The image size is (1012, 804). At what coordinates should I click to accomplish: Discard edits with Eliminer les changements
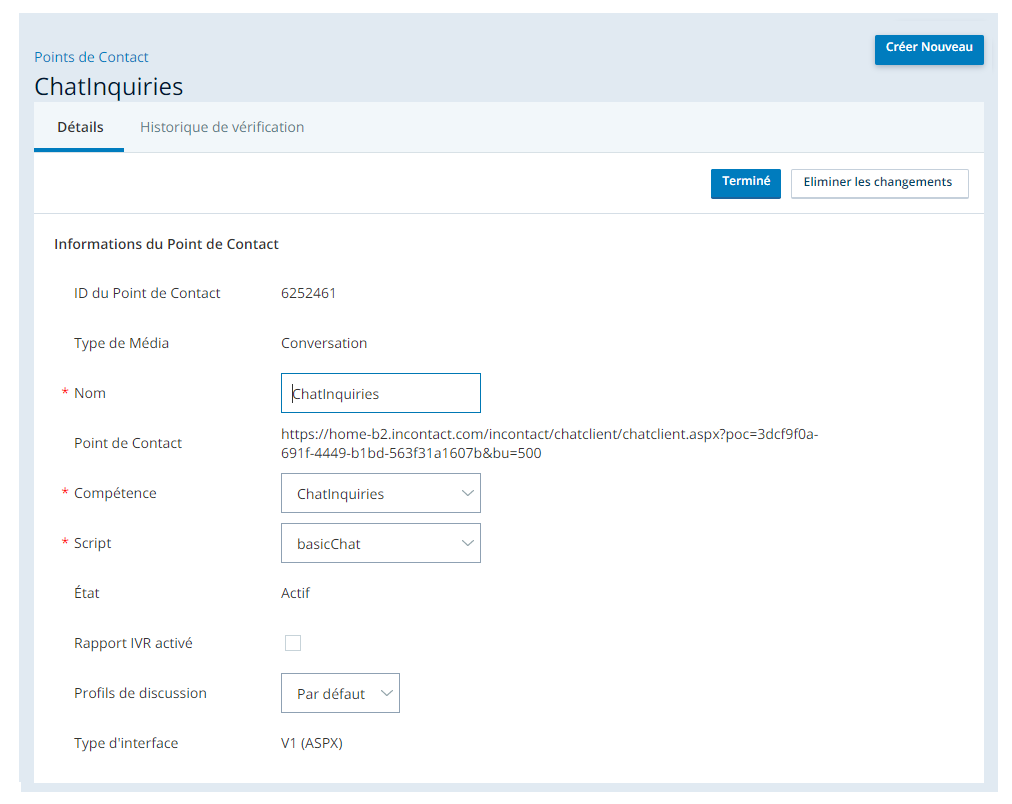(x=879, y=183)
